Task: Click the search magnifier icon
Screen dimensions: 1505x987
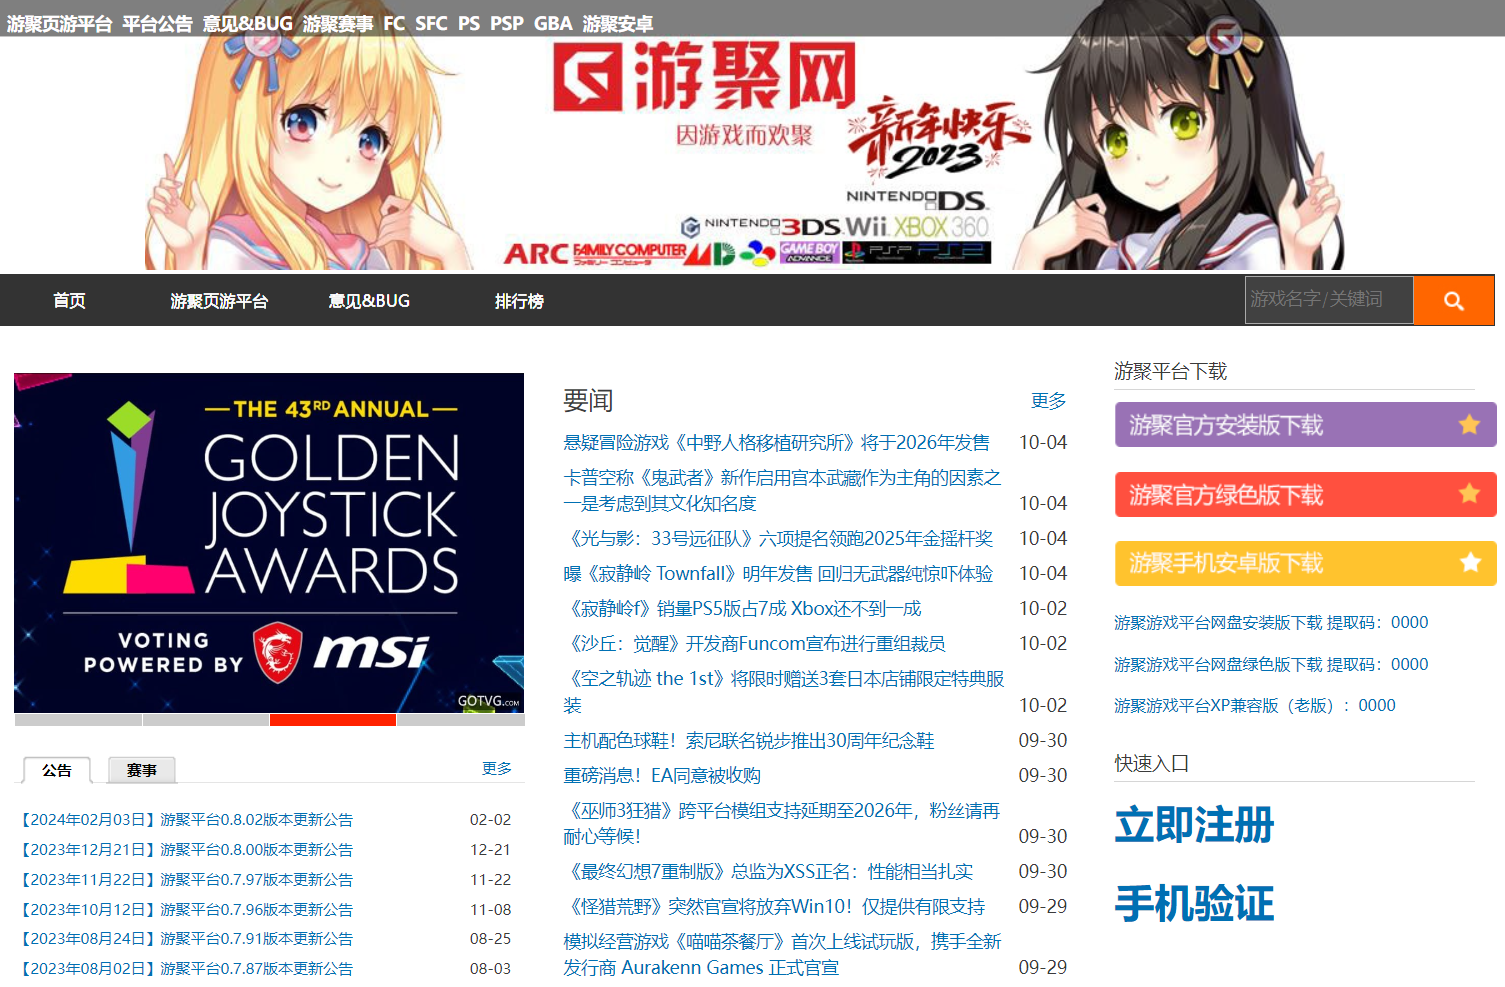Action: [x=1452, y=300]
